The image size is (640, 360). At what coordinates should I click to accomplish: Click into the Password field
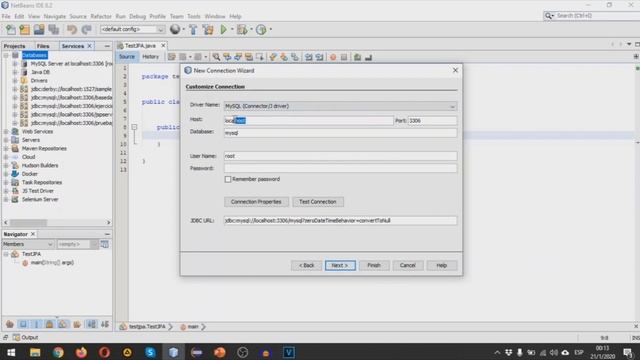pyautogui.click(x=340, y=168)
